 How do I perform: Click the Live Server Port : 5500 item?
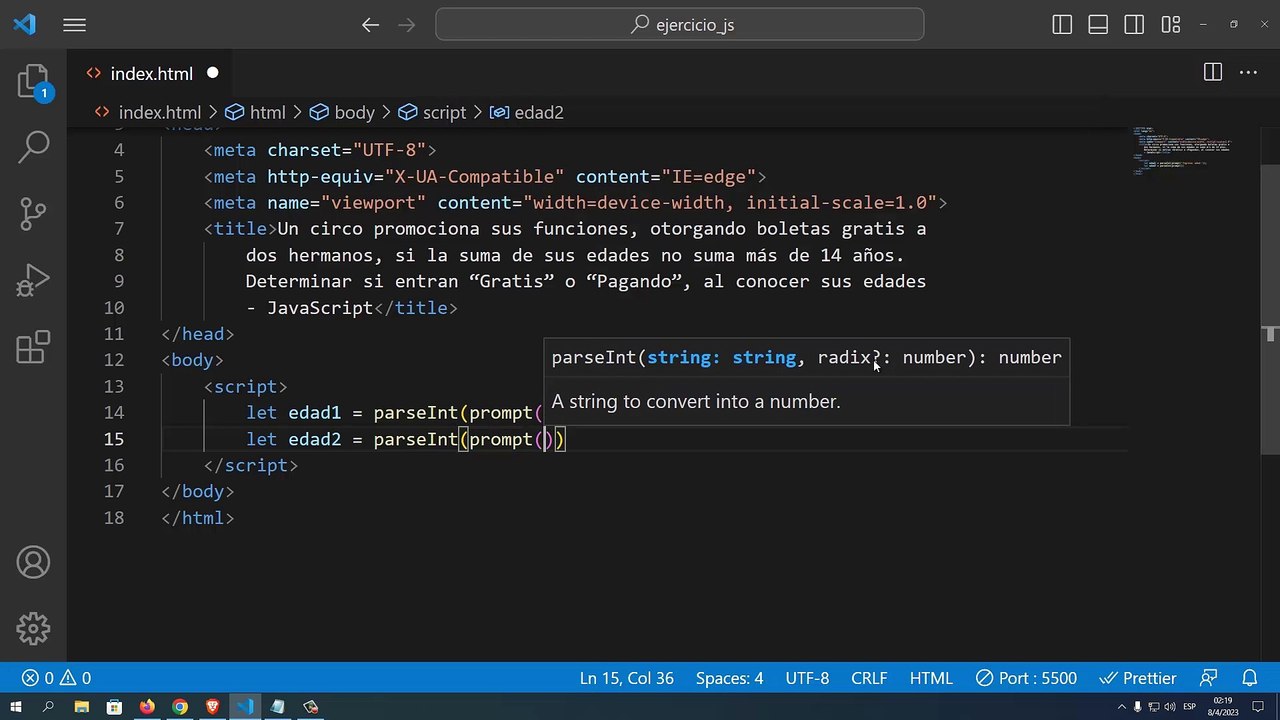(x=1026, y=678)
